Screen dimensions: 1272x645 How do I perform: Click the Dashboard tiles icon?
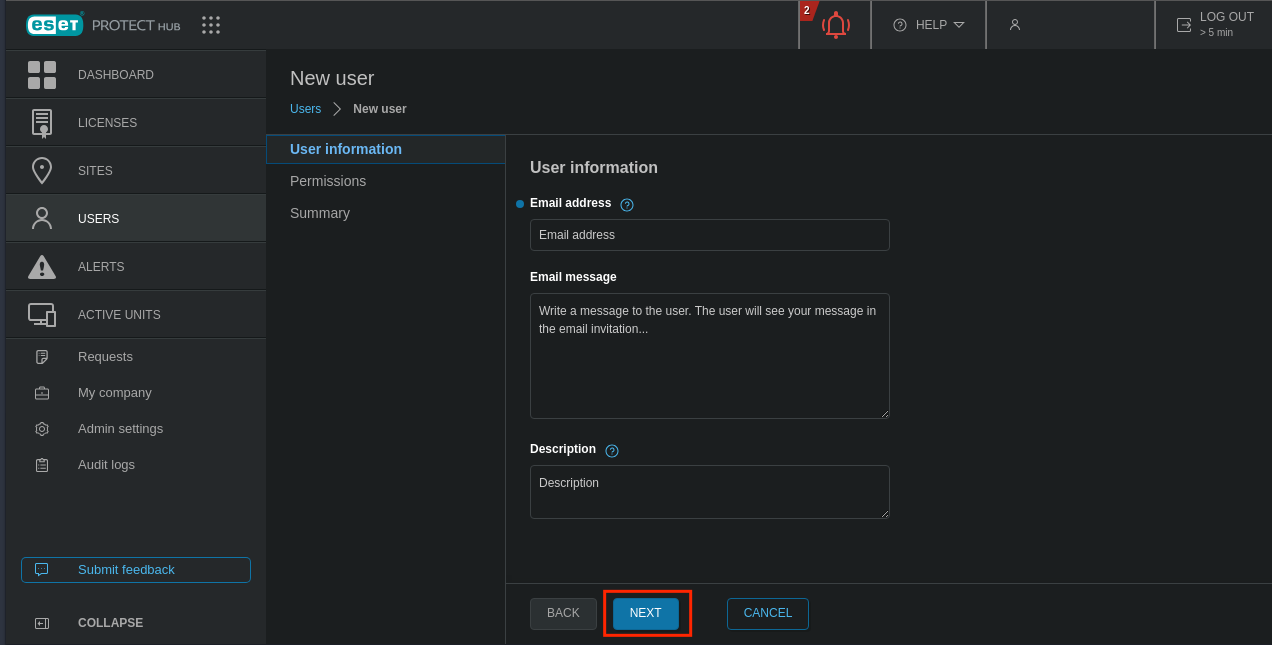[x=42, y=75]
